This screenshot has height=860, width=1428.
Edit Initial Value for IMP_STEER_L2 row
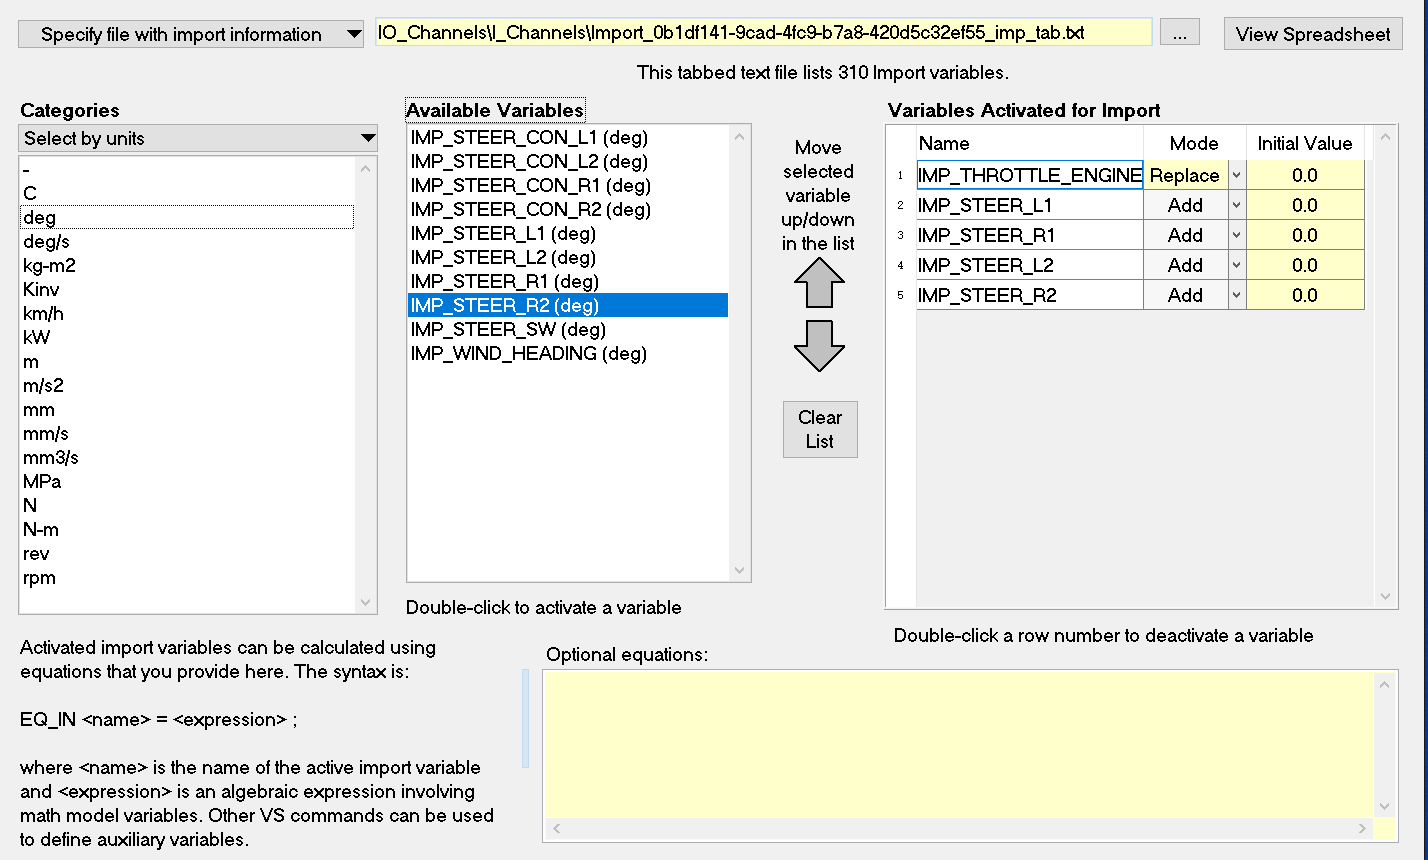pyautogui.click(x=1305, y=265)
